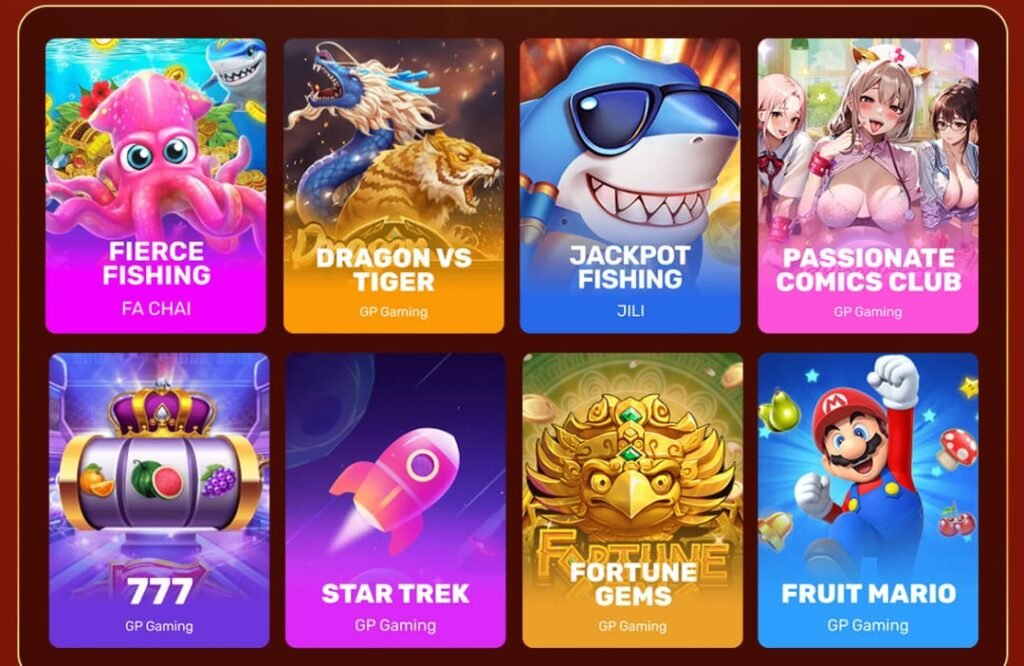This screenshot has width=1024, height=666.
Task: Click the slot machine reel with fruits
Action: click(159, 479)
